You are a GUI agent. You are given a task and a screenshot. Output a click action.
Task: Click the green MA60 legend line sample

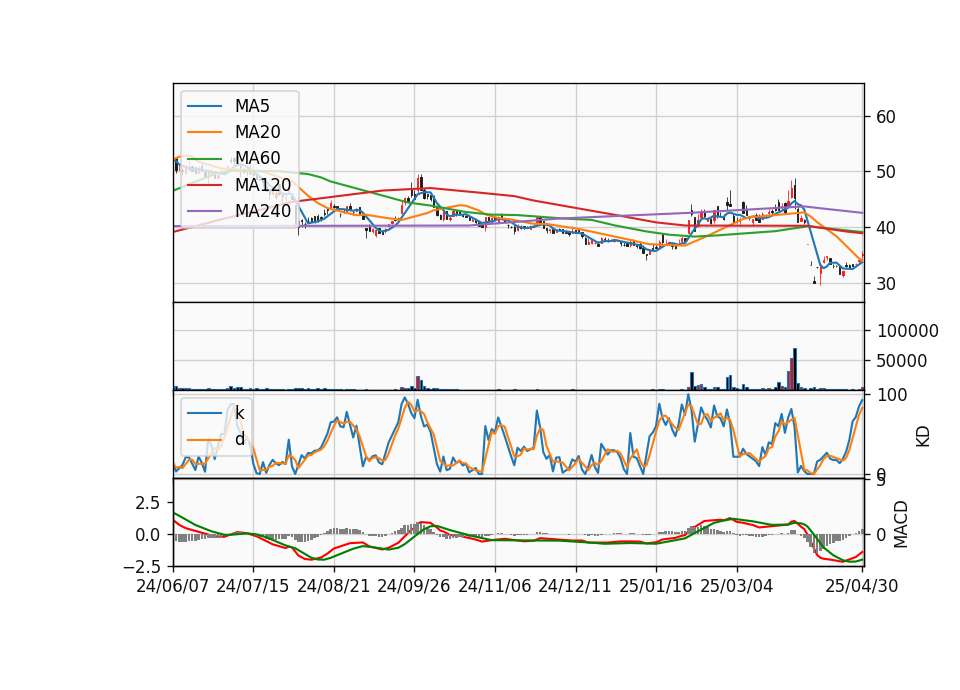[205, 159]
